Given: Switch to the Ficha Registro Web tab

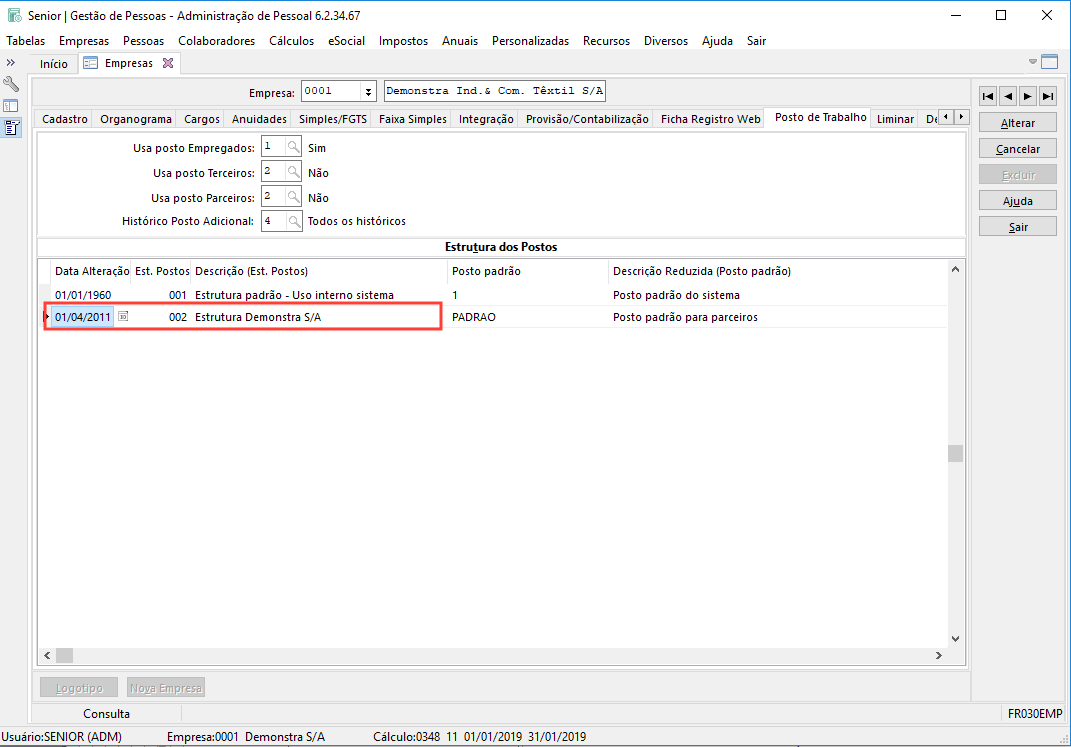Looking at the screenshot, I should (710, 119).
